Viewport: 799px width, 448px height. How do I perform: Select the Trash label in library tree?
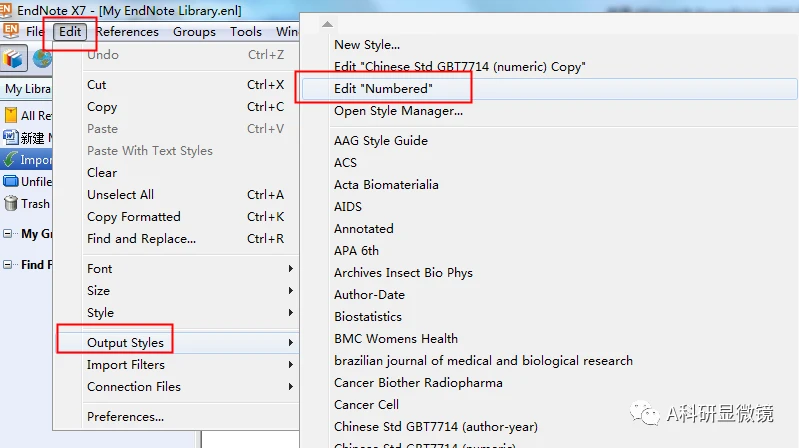click(x=35, y=203)
